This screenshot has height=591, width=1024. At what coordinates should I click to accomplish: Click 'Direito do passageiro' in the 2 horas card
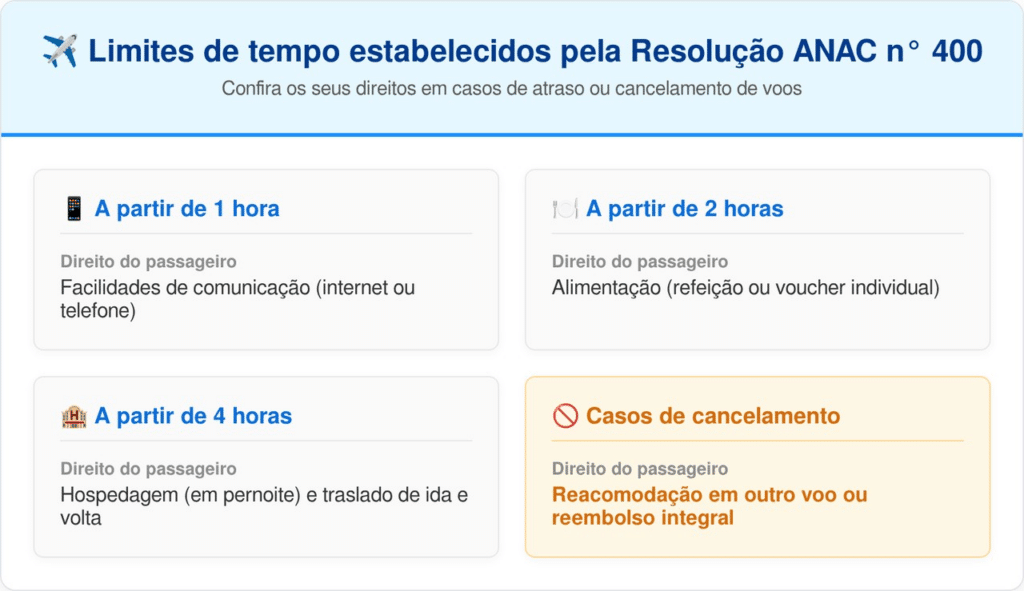[x=639, y=262]
